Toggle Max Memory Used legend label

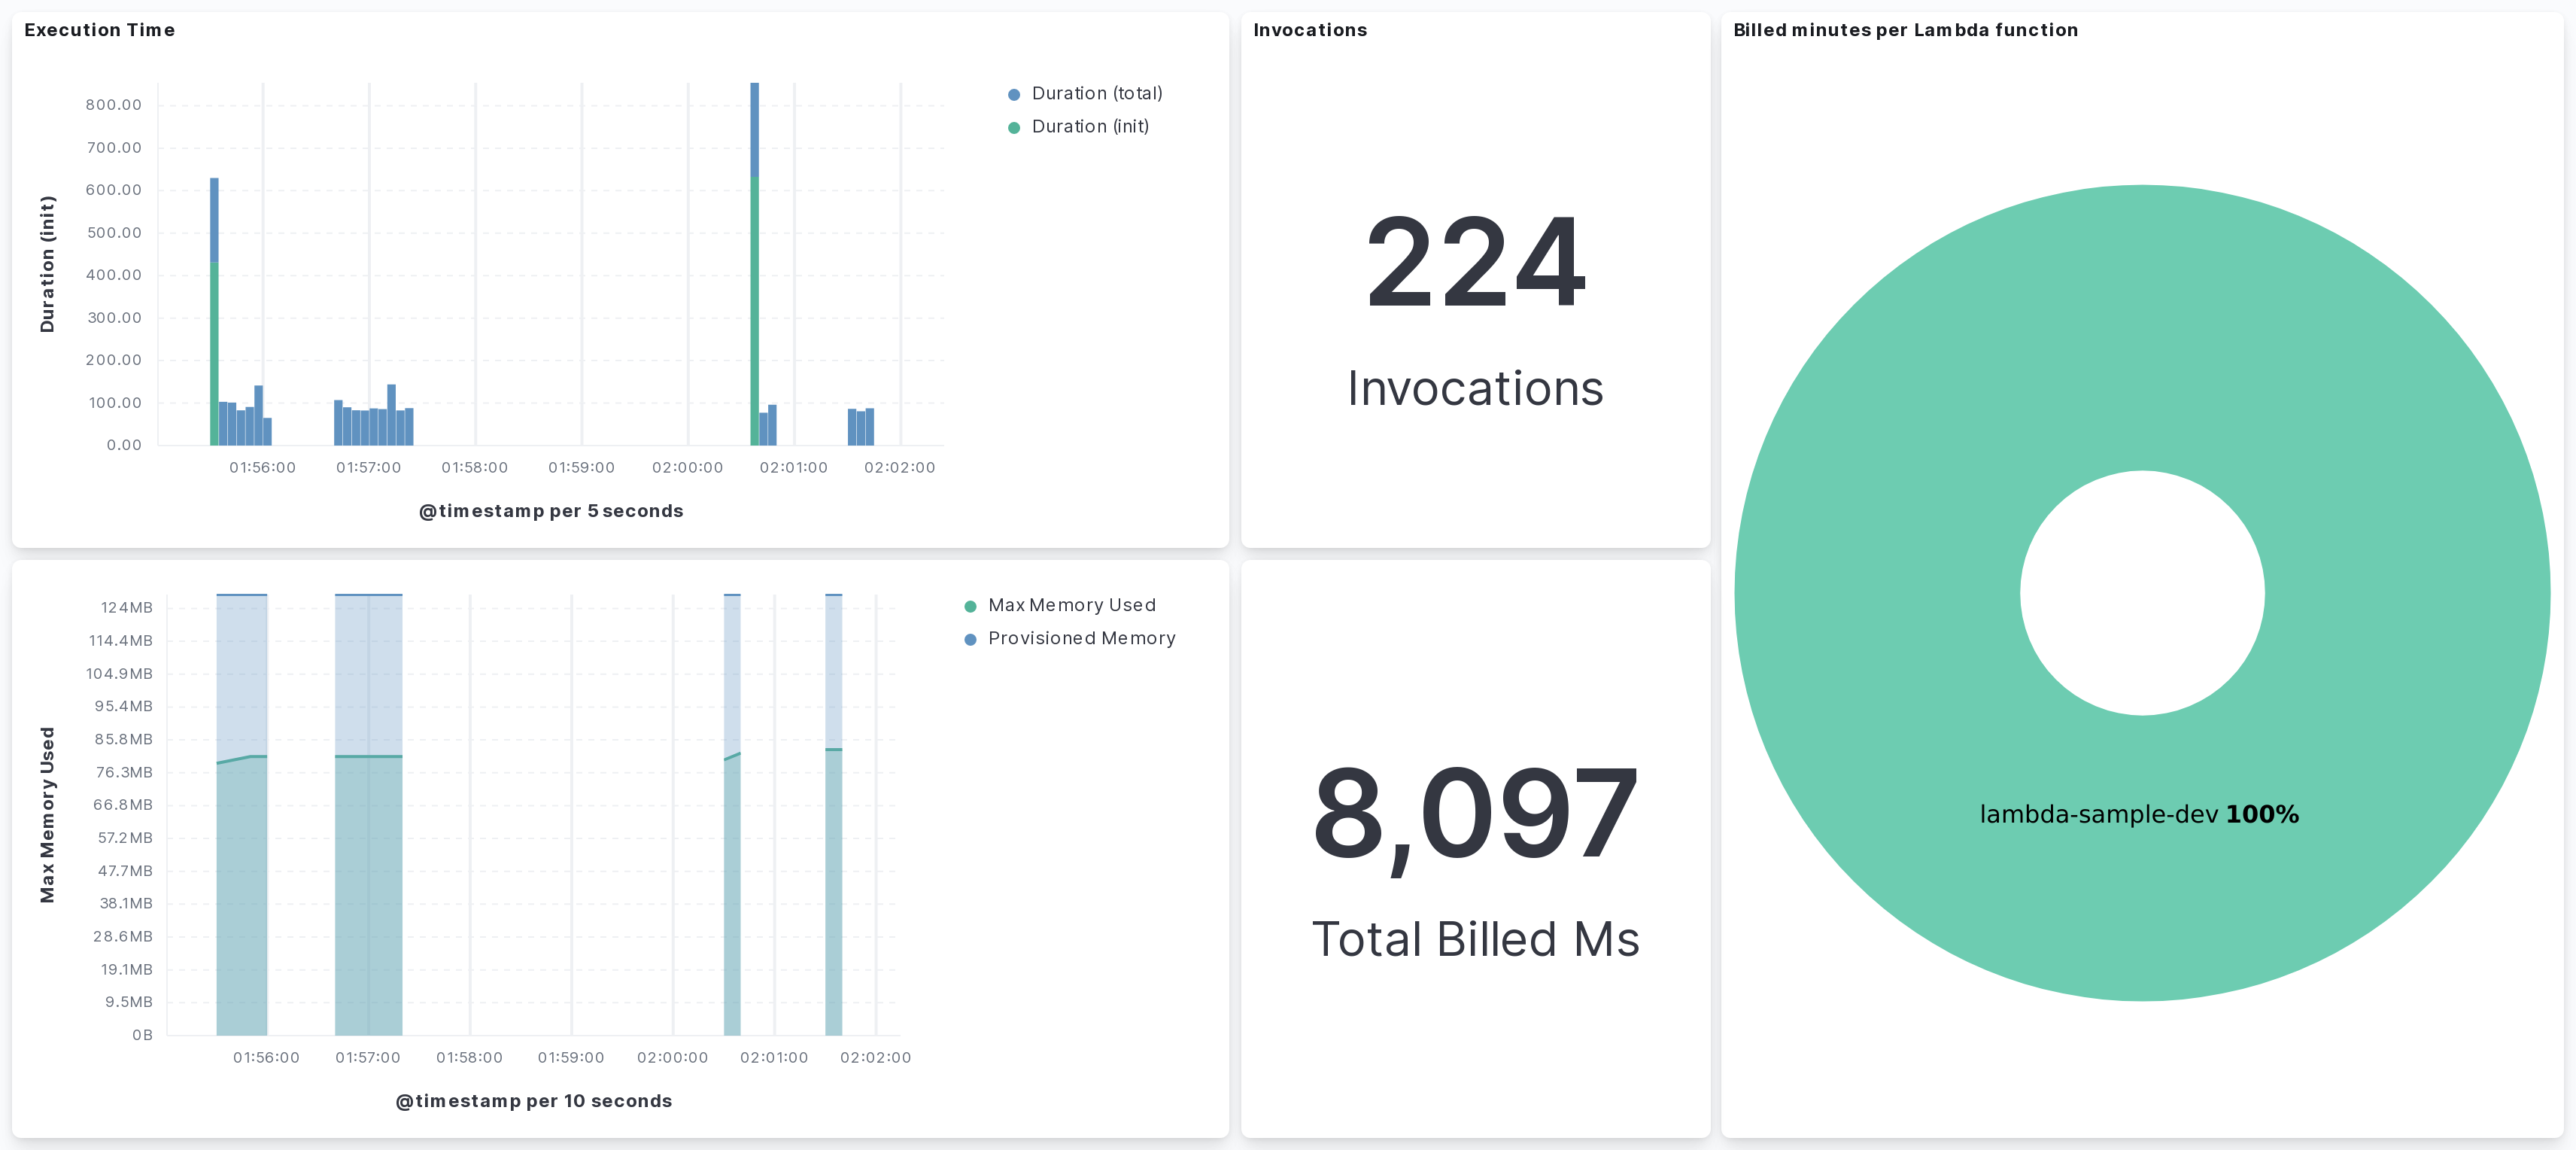pyautogui.click(x=1071, y=605)
